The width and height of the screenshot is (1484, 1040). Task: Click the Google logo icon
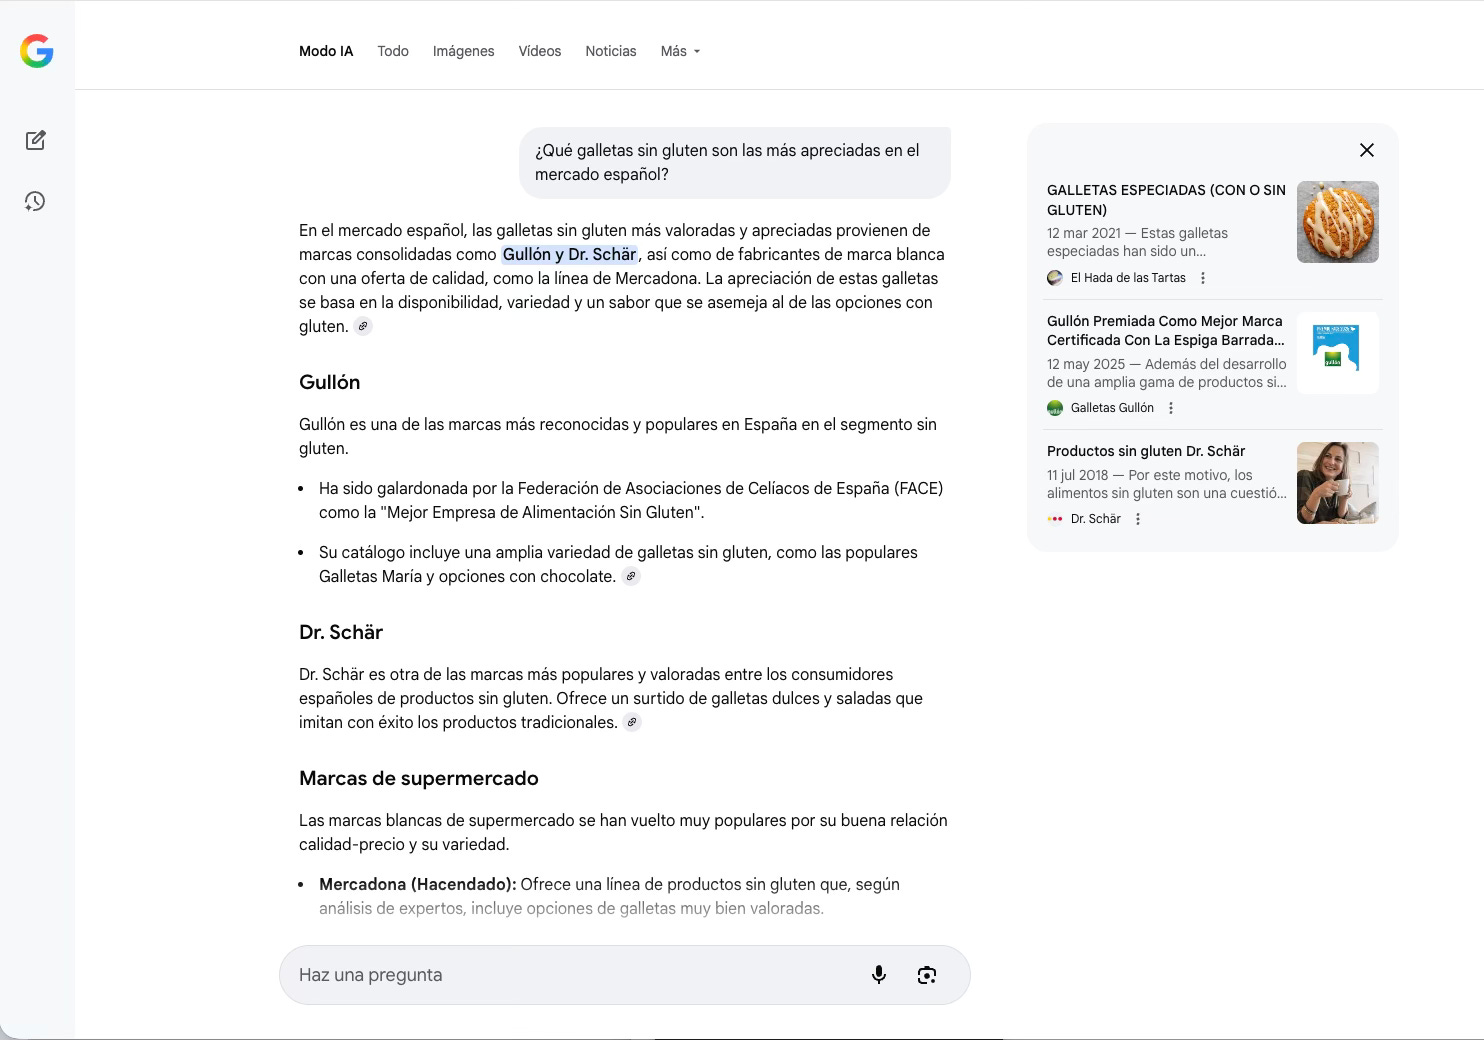pos(37,51)
